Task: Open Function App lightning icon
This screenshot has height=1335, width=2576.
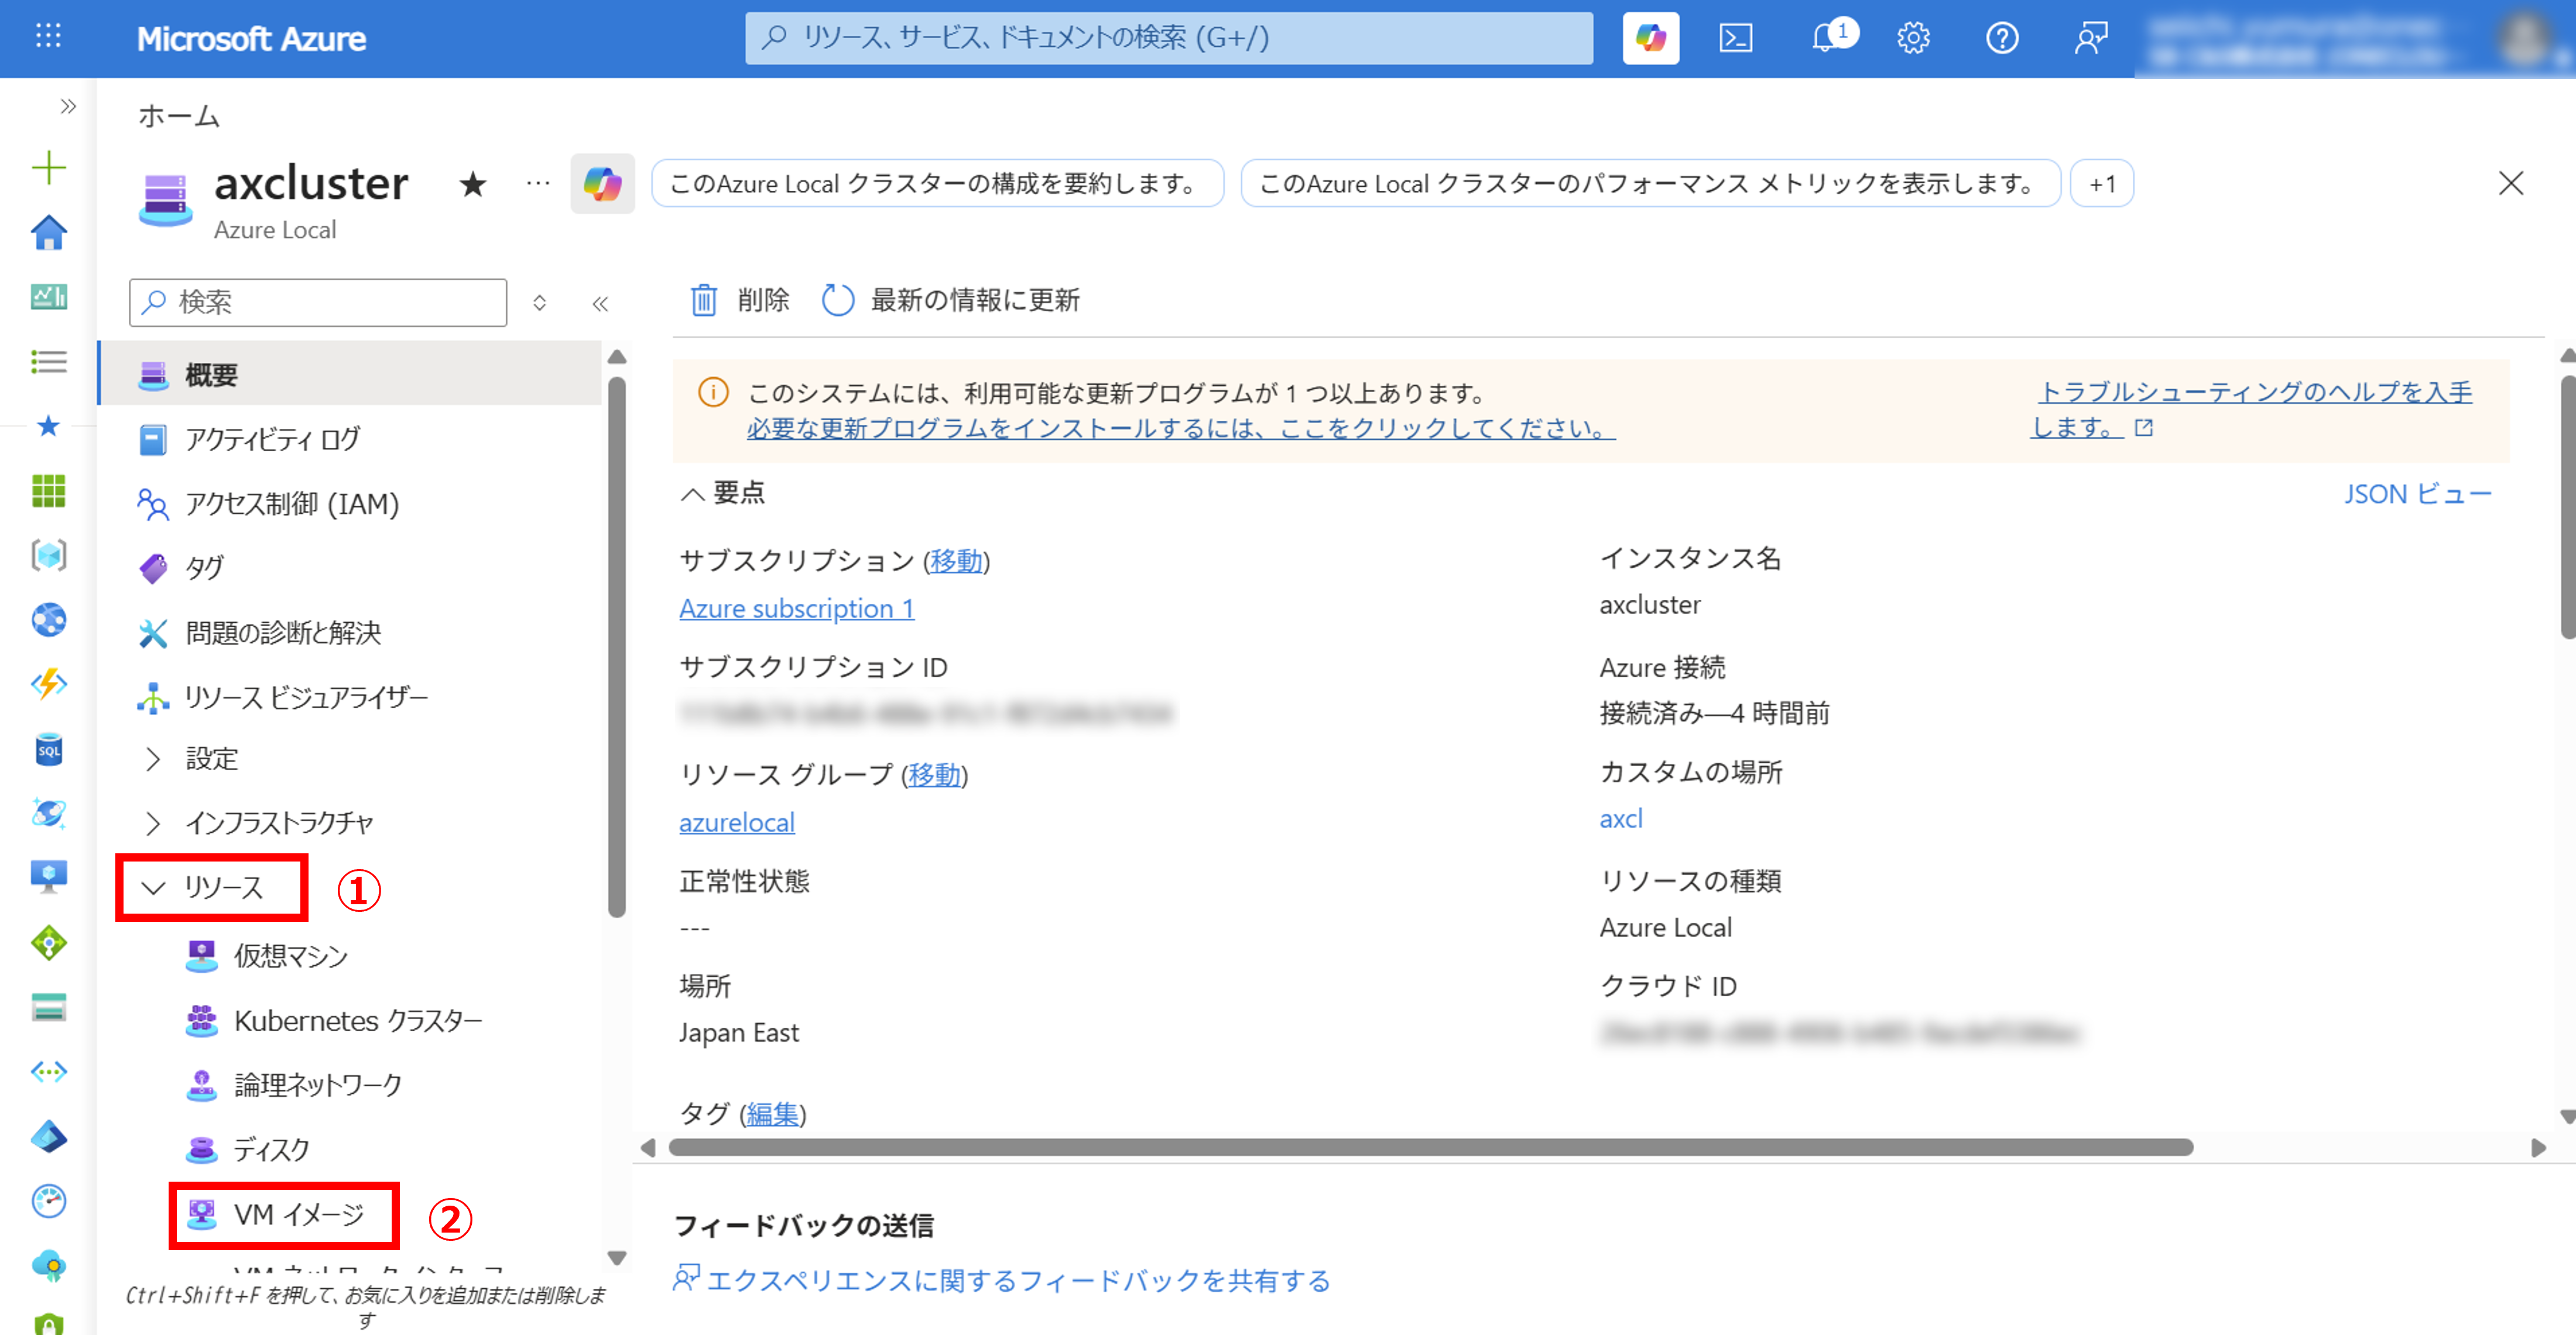Action: tap(48, 684)
